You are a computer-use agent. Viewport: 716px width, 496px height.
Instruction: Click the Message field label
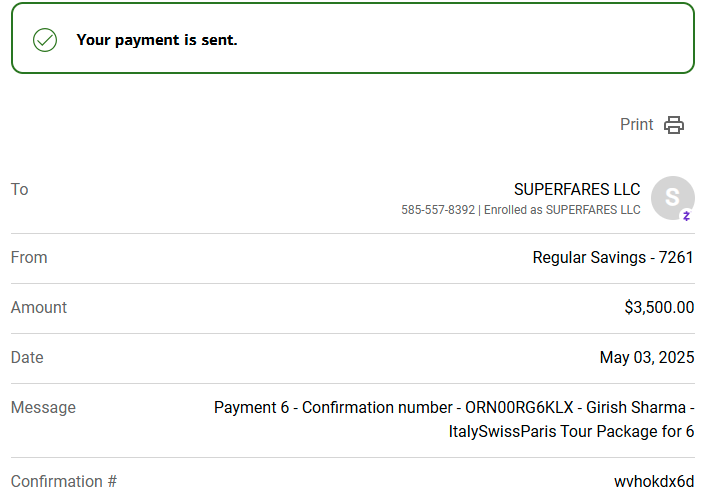coord(43,407)
